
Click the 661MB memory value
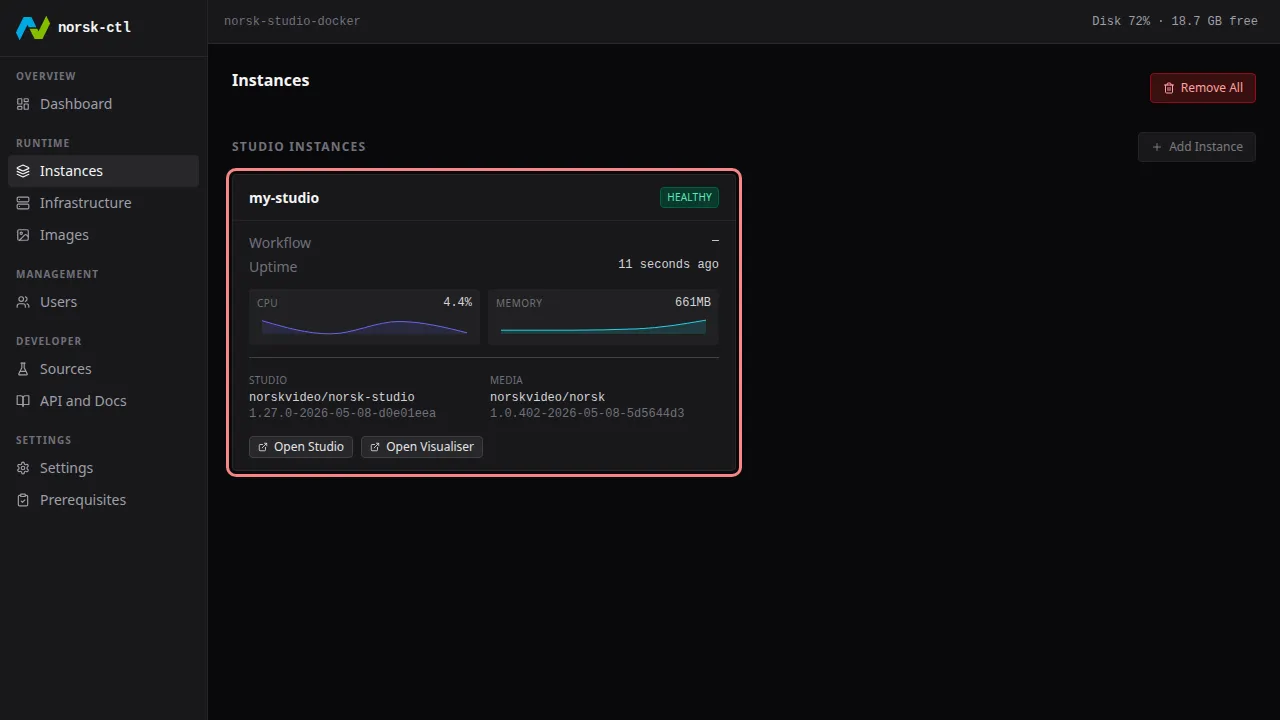(x=693, y=303)
